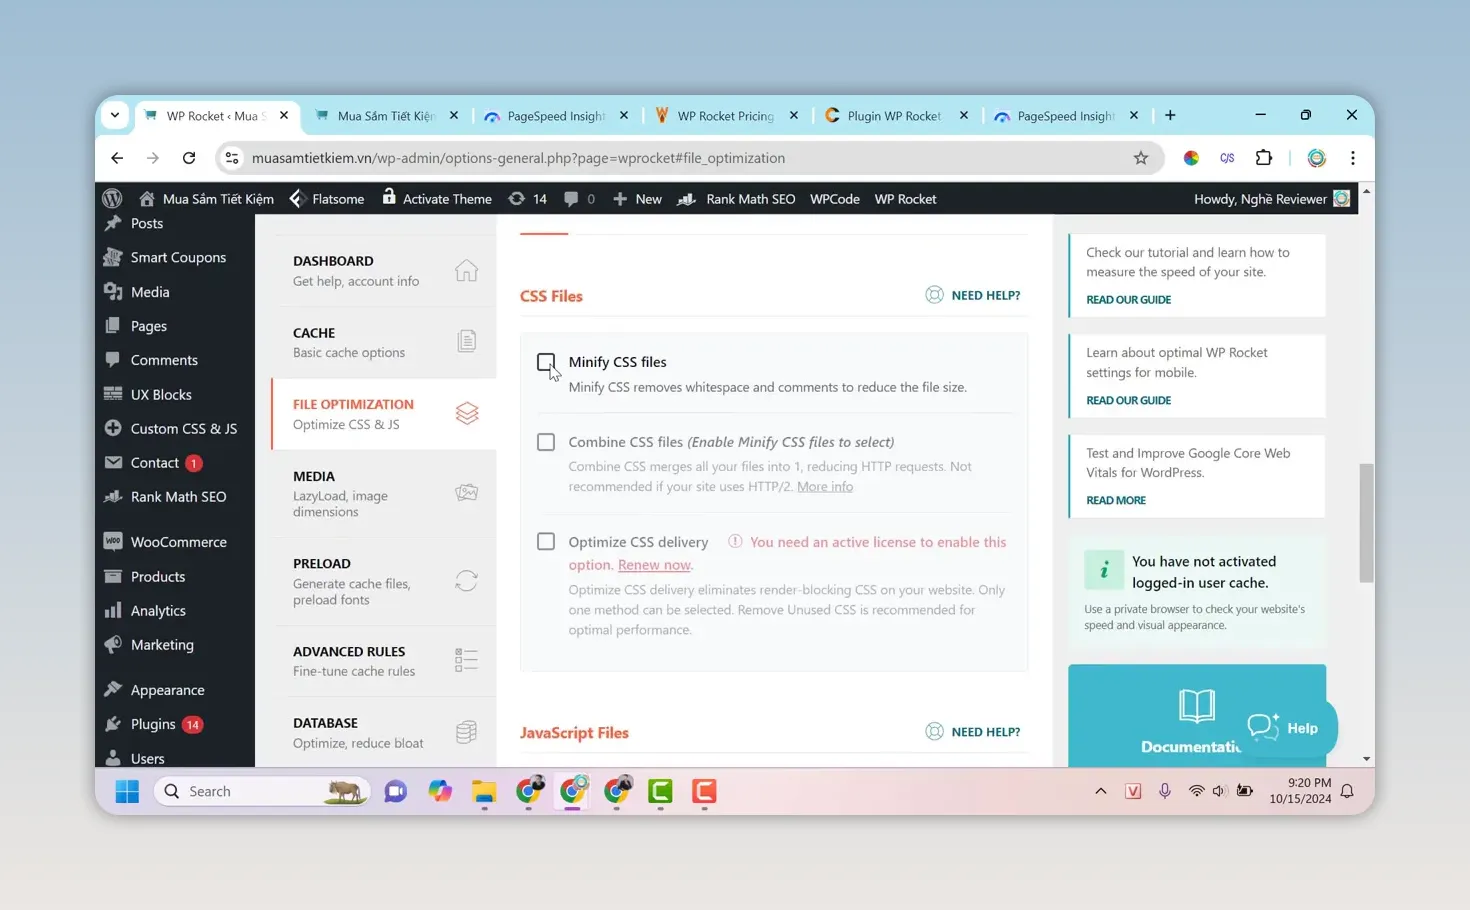Screen dimensions: 1470x910
Task: Open the Appearance admin menu
Action: coord(175,690)
